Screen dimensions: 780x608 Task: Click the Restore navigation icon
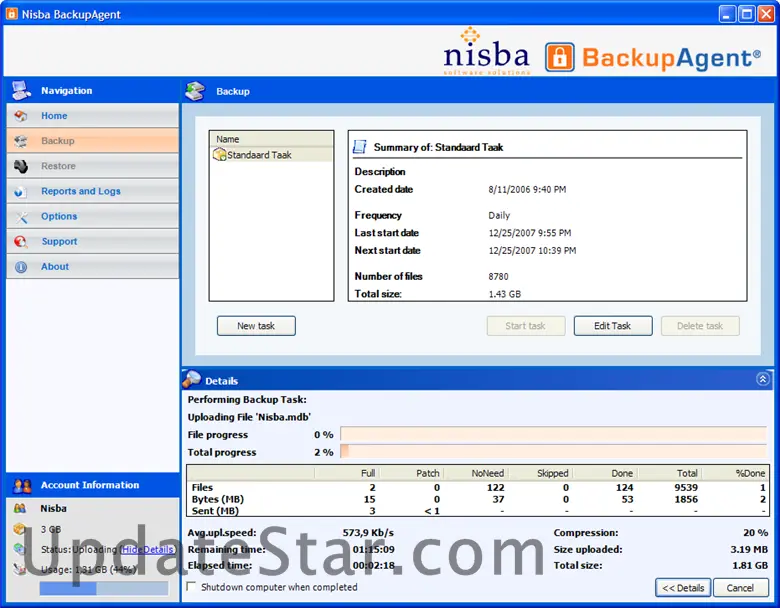[x=21, y=166]
